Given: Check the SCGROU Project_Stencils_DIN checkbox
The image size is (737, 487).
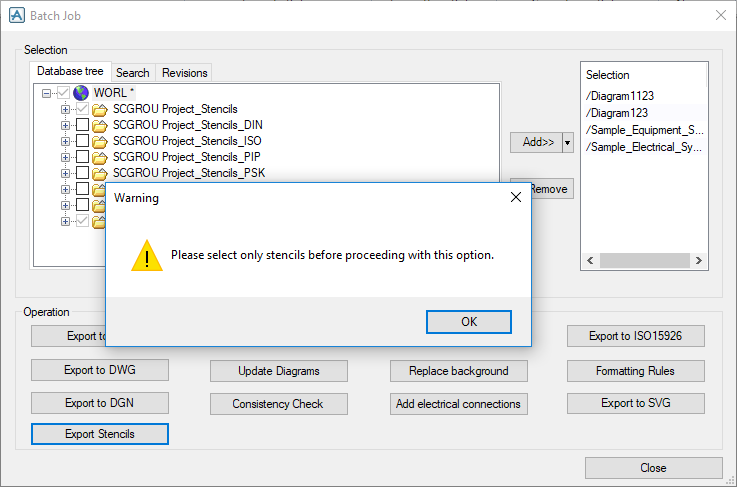Looking at the screenshot, I should click(x=82, y=125).
